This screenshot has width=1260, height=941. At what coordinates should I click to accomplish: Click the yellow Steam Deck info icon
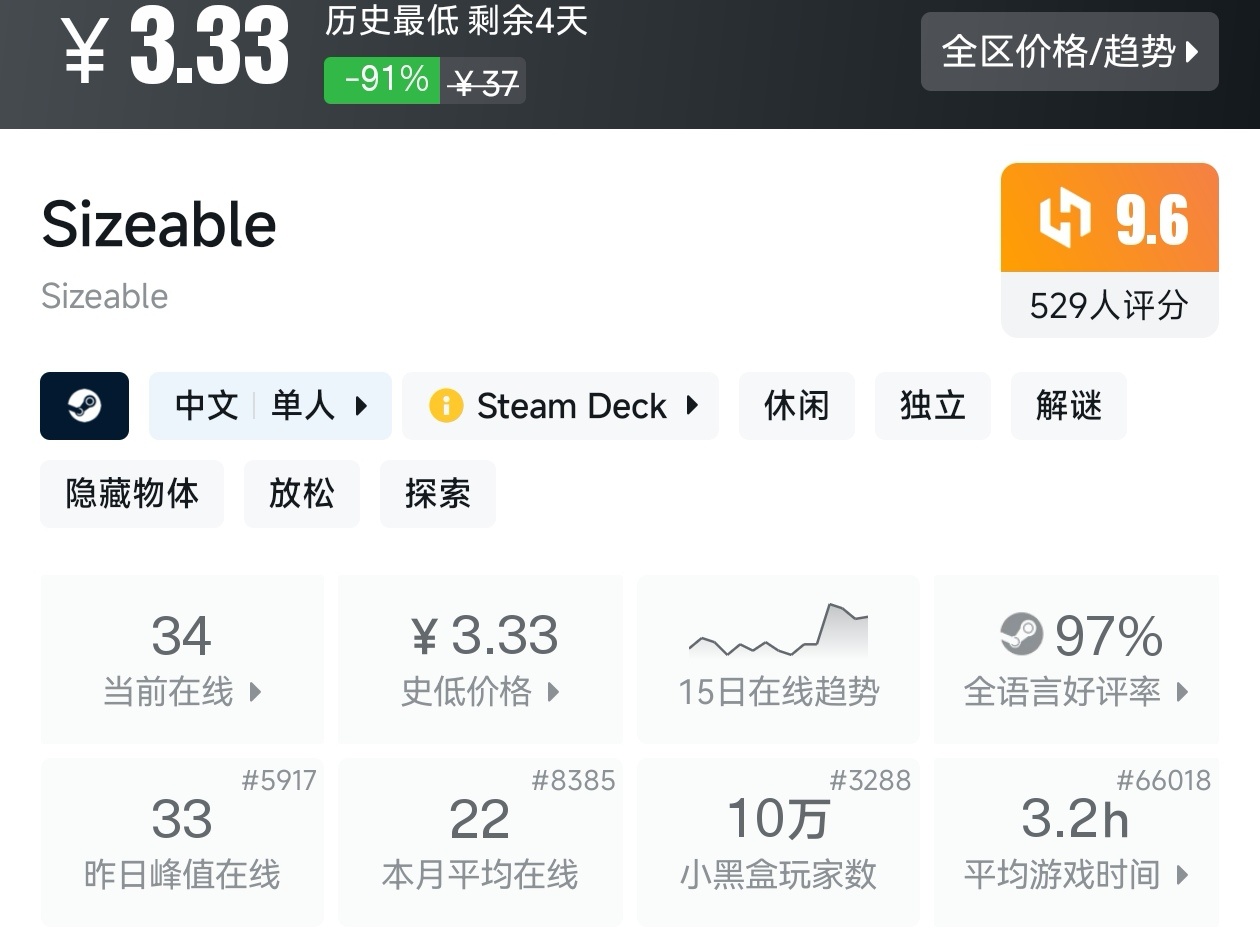point(446,406)
